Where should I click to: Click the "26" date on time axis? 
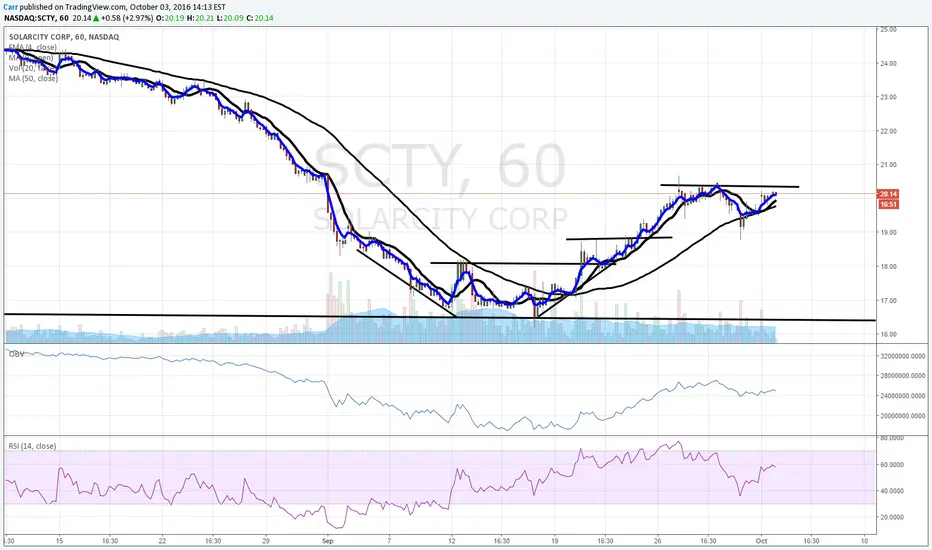(657, 541)
